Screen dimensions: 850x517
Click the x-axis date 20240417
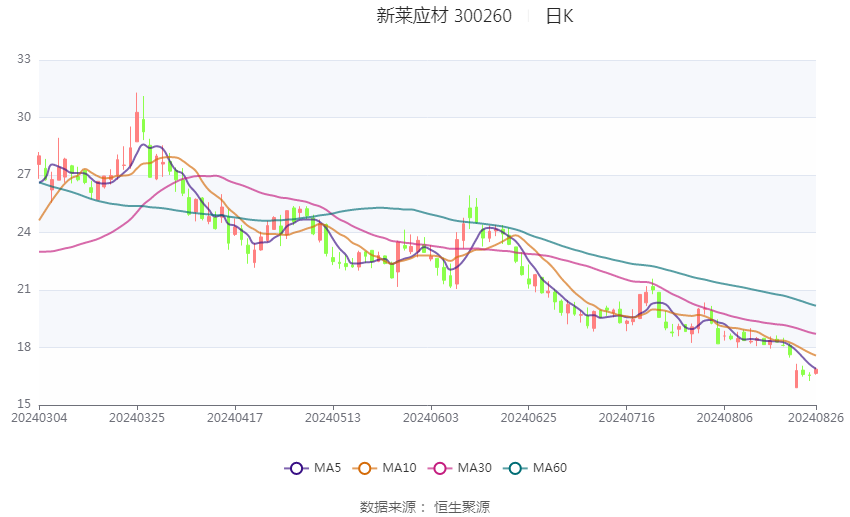tap(235, 418)
